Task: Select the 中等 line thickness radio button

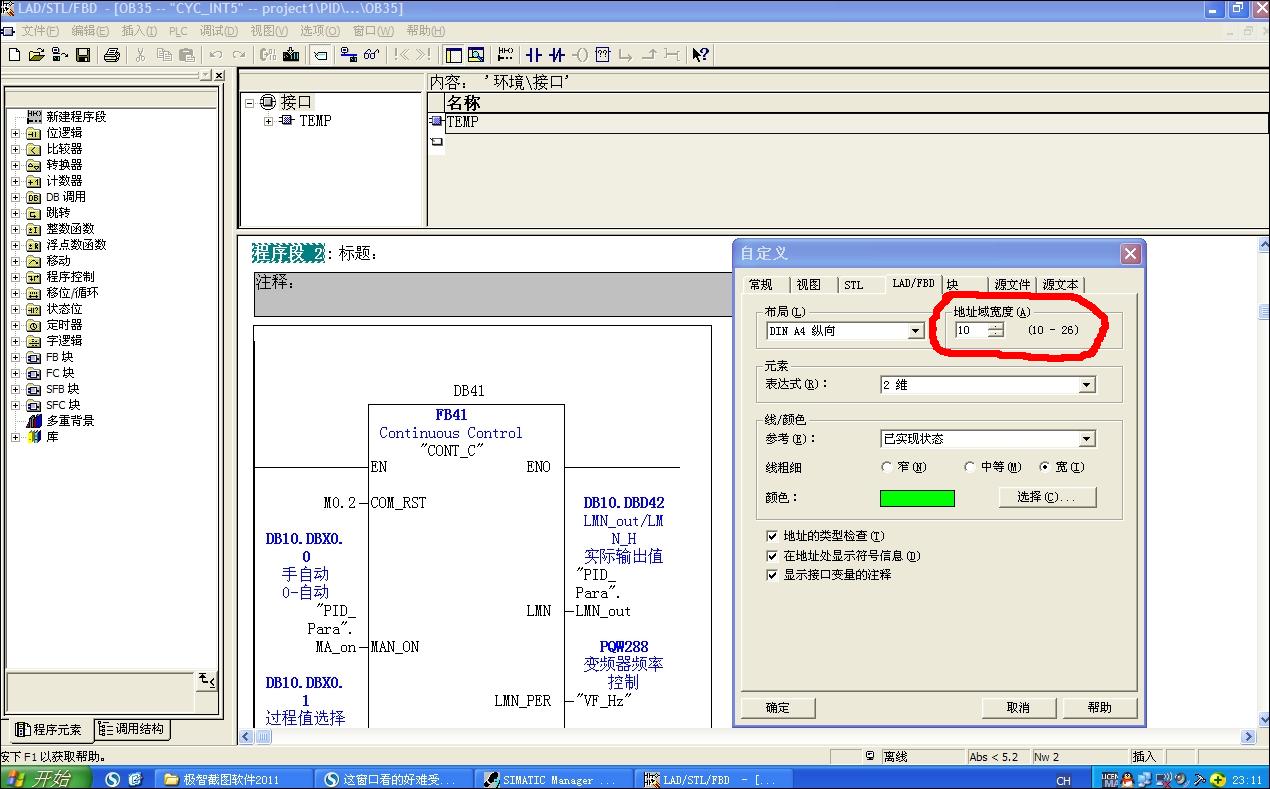Action: coord(970,467)
